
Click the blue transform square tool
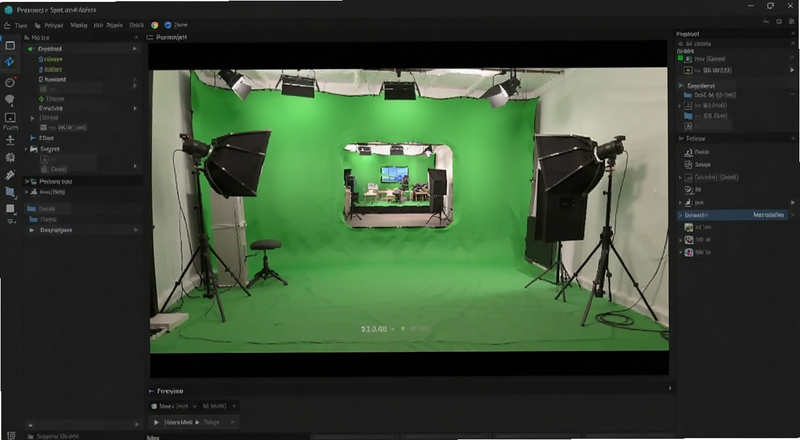coord(10,192)
